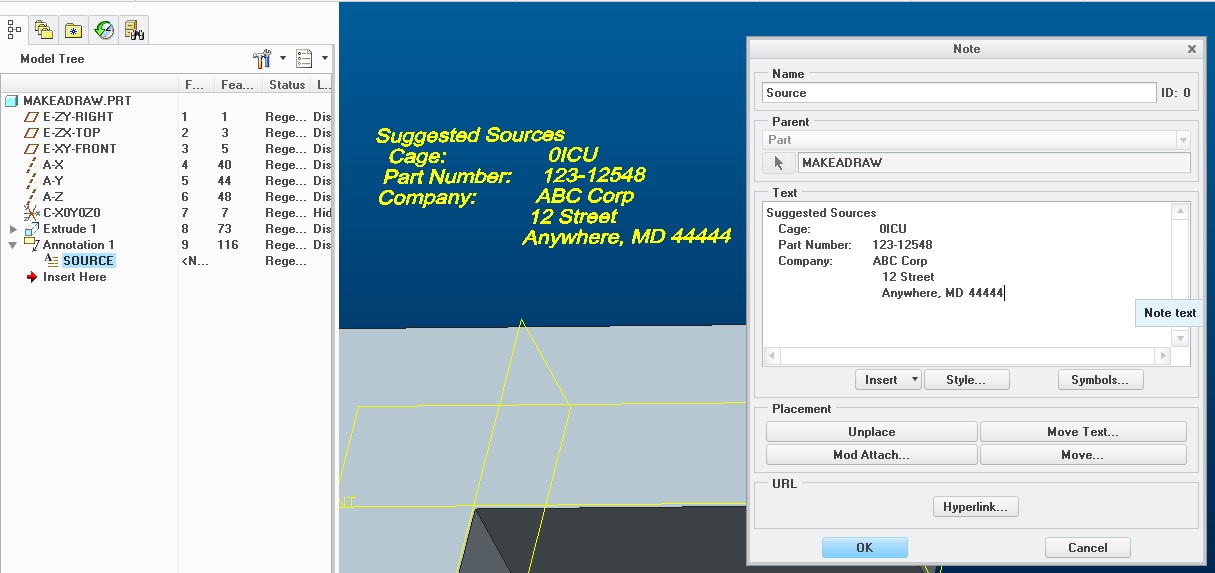
Task: Click the text area scroll down arrow
Action: tap(1180, 338)
